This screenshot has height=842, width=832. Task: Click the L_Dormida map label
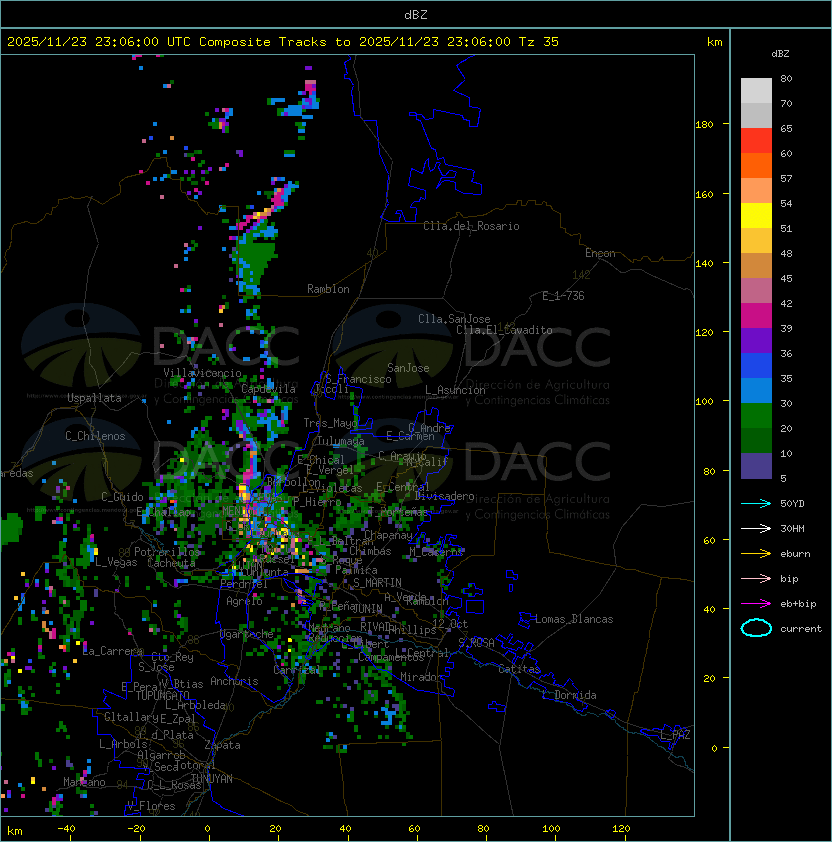(569, 695)
